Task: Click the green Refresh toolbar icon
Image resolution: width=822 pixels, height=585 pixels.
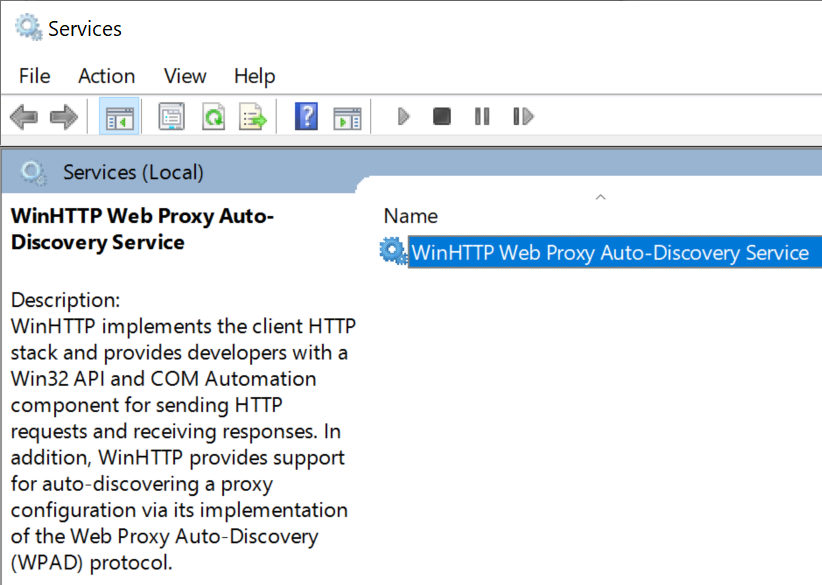Action: [213, 117]
